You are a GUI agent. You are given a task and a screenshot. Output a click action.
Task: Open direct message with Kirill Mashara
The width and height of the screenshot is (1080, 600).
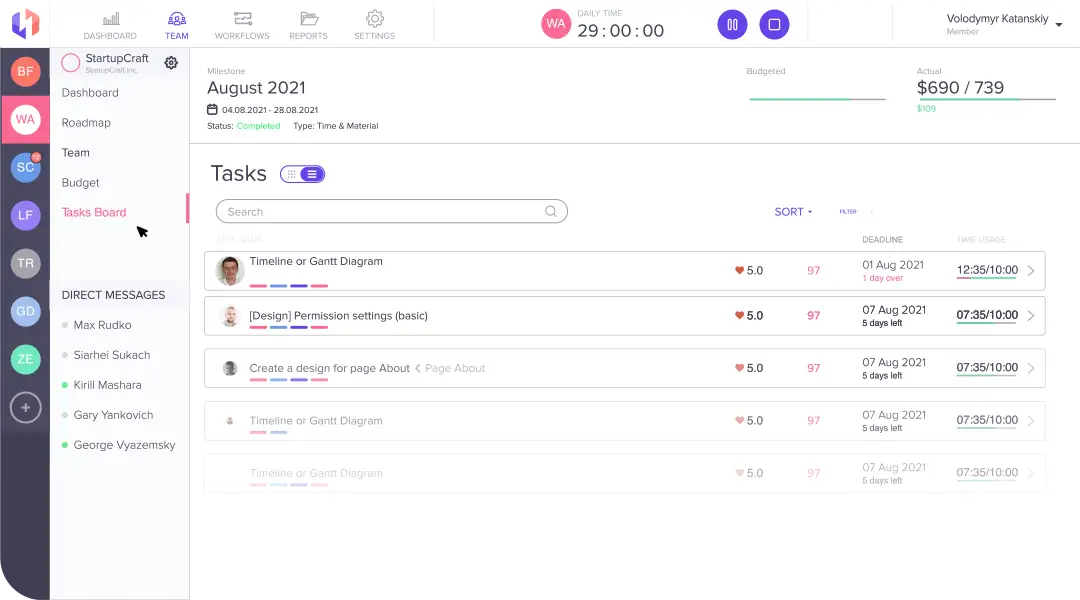(107, 385)
